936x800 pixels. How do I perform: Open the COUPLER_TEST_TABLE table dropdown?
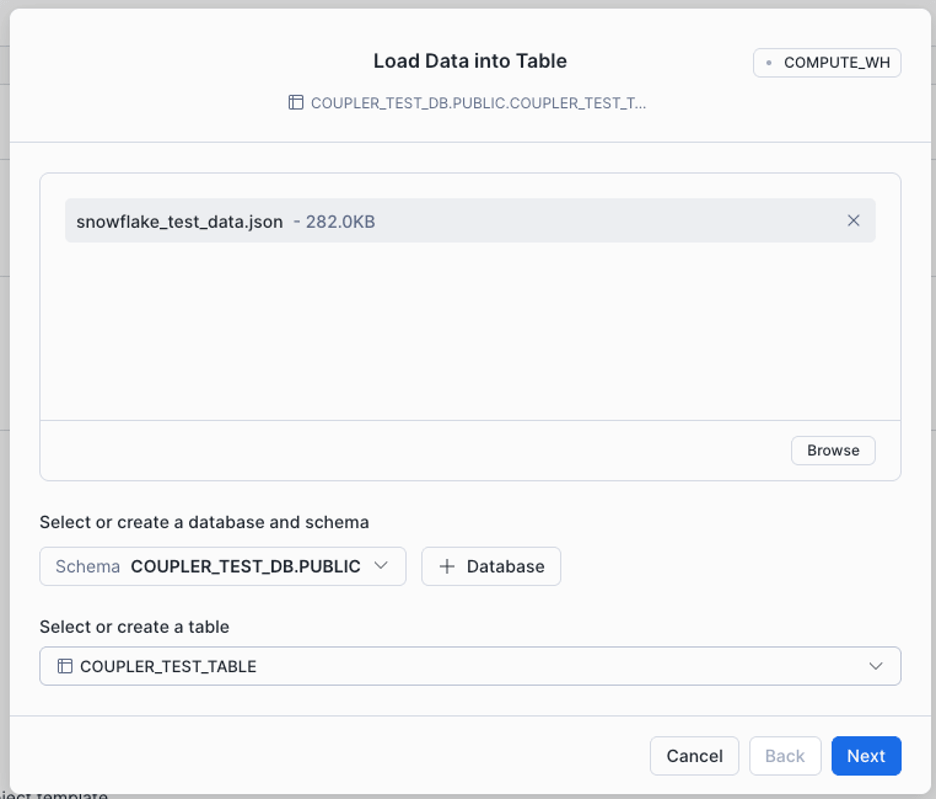(470, 666)
